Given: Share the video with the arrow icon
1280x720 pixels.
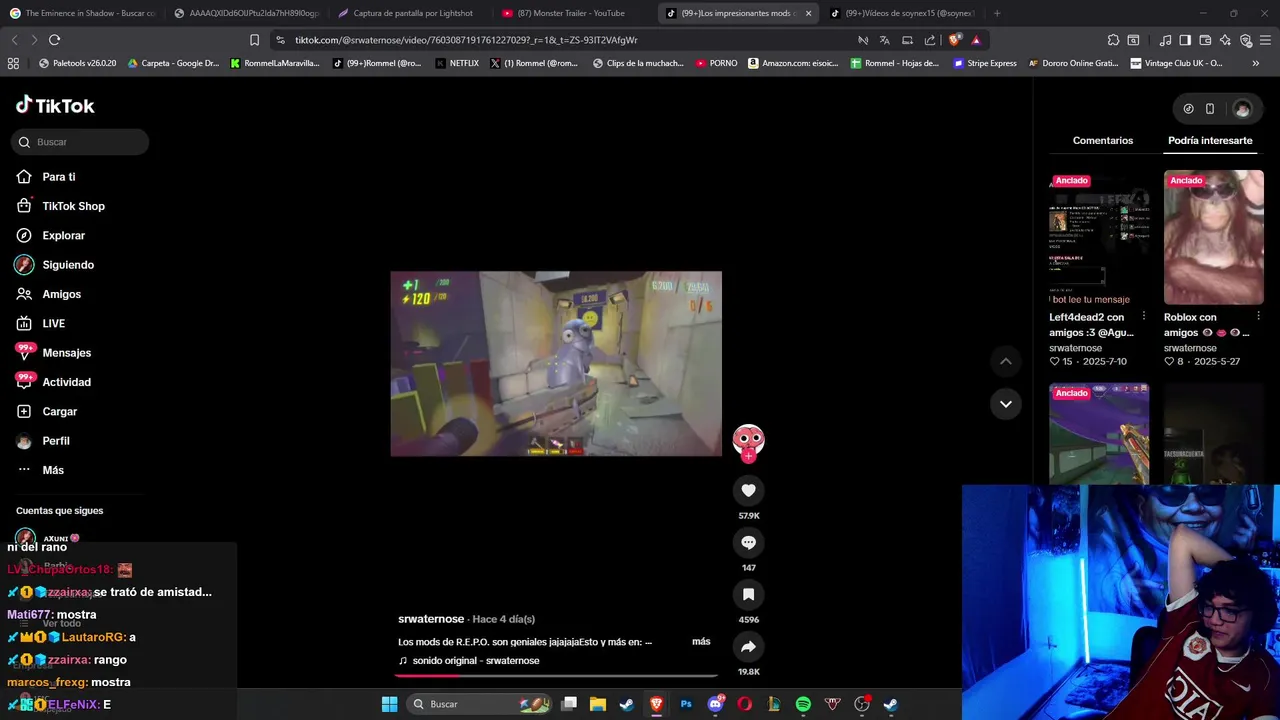Looking at the screenshot, I should [748, 646].
